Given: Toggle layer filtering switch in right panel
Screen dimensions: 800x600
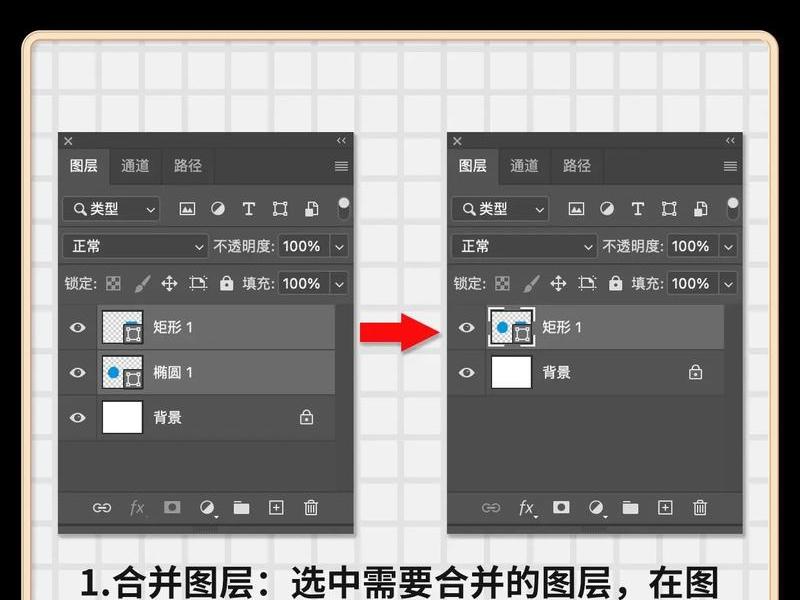Looking at the screenshot, I should [x=733, y=209].
